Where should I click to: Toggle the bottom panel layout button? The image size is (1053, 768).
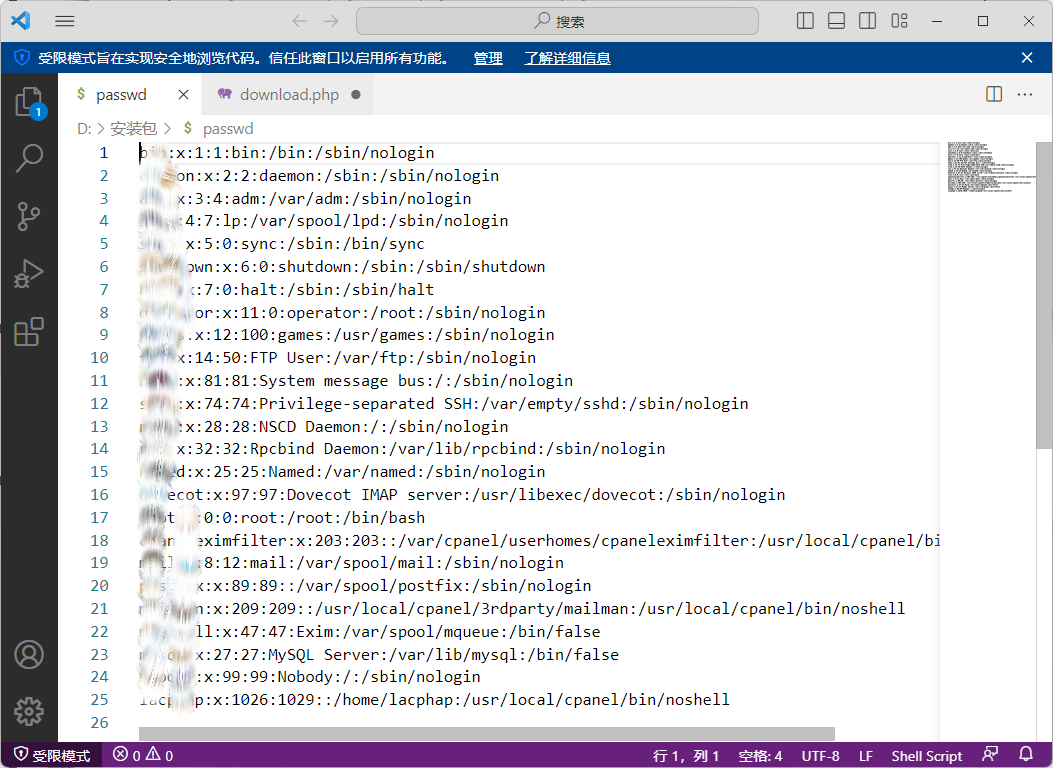pyautogui.click(x=836, y=21)
